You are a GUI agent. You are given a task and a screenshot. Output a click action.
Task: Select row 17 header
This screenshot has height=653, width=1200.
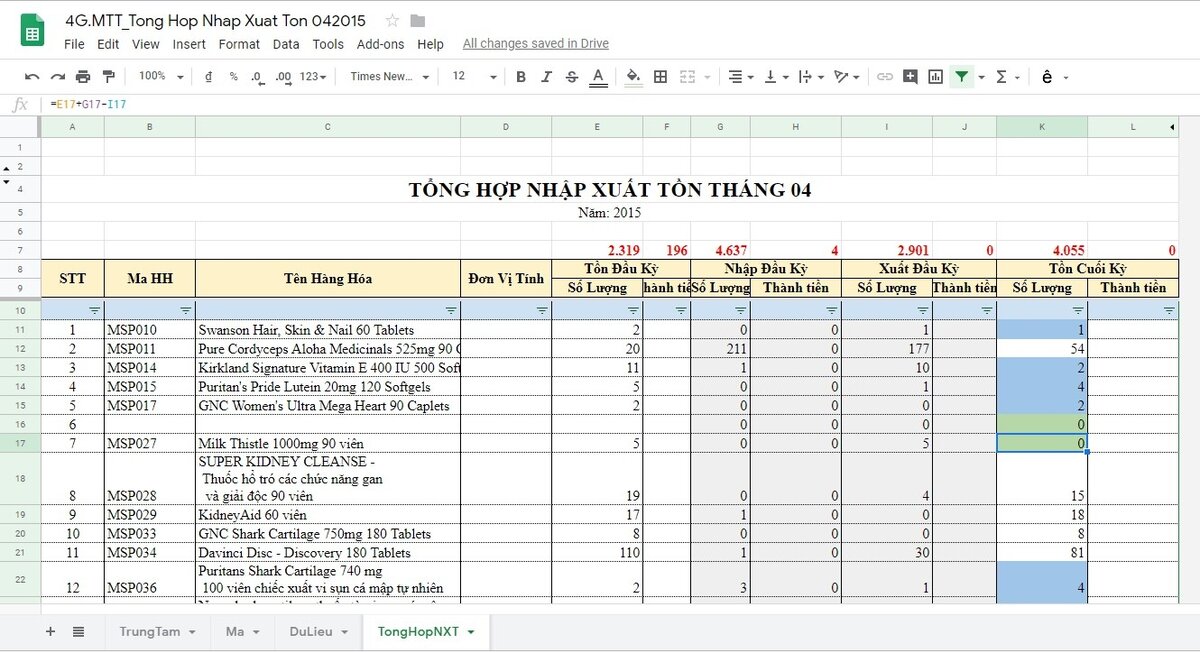(x=20, y=443)
